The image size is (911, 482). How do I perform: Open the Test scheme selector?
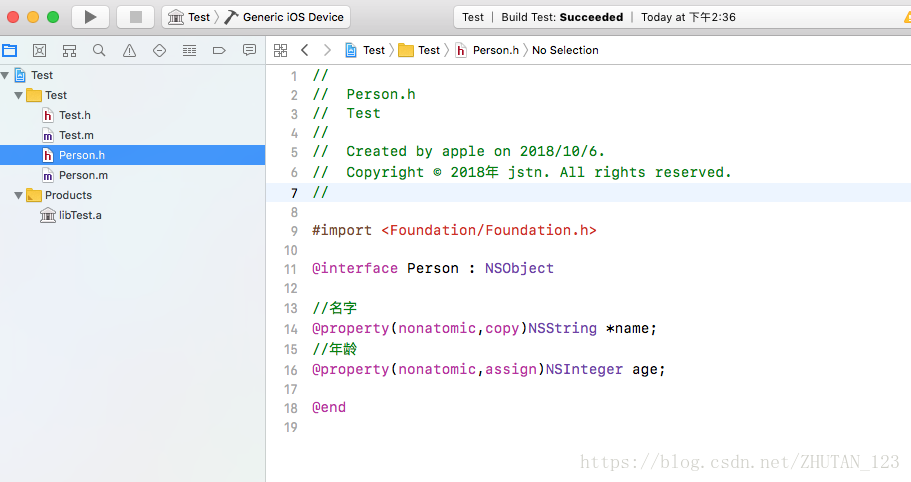point(189,17)
